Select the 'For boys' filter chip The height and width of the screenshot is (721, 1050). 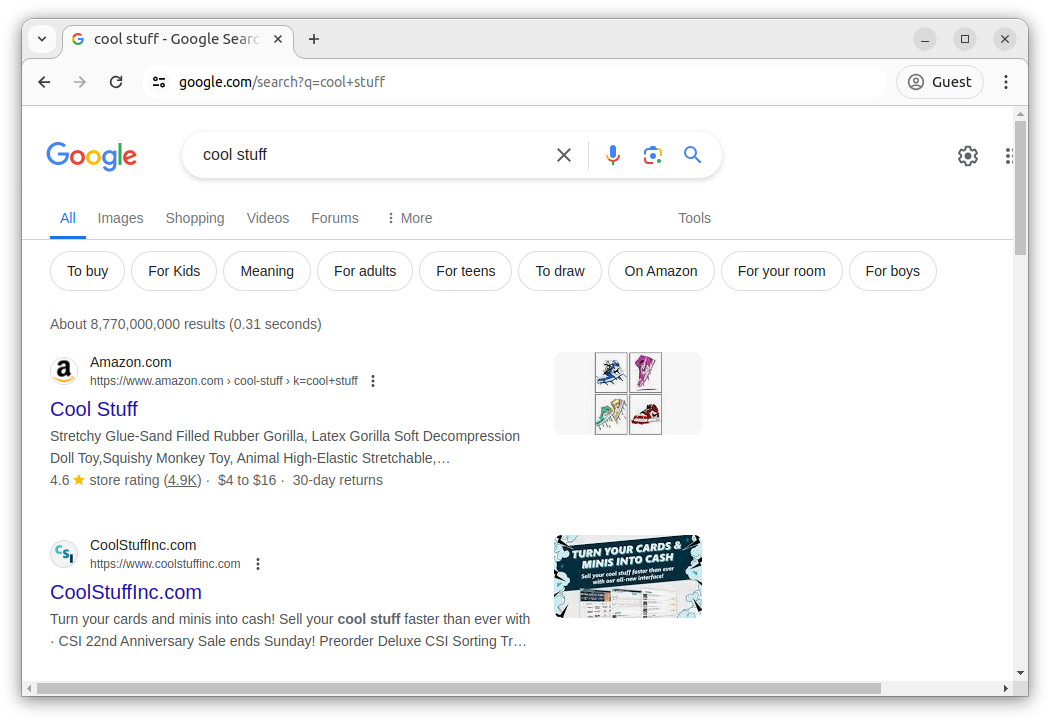coord(893,271)
